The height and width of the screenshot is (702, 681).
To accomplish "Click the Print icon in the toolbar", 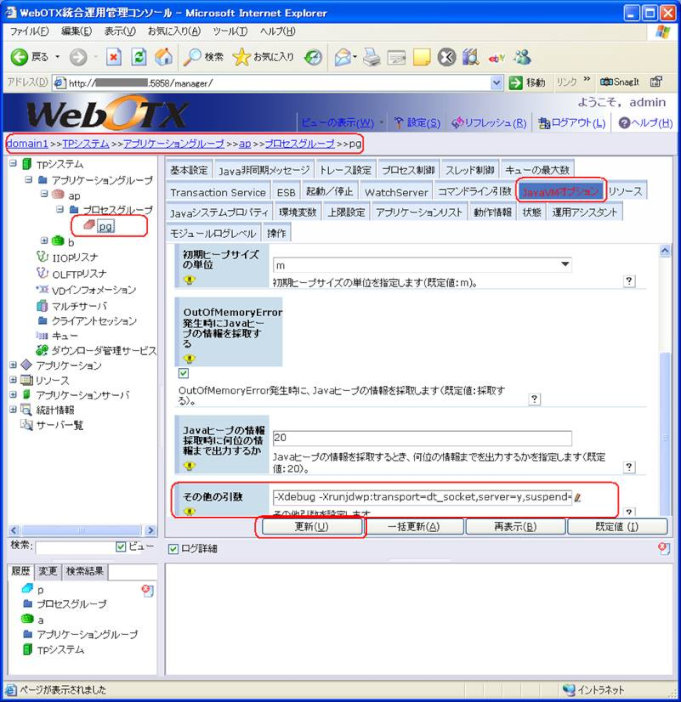I will 371,57.
